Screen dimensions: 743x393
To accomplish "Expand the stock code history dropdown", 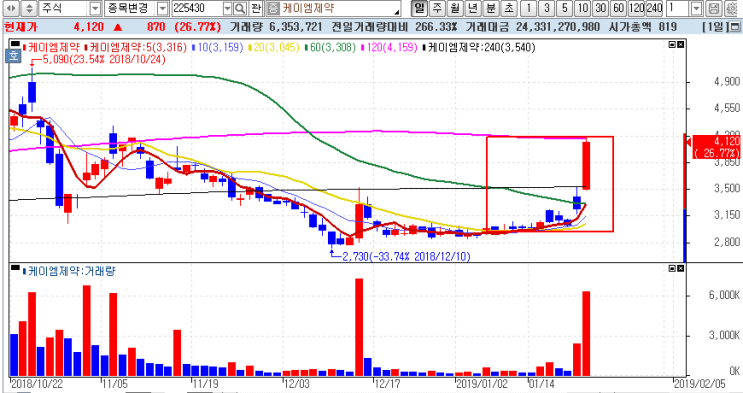I will 227,8.
